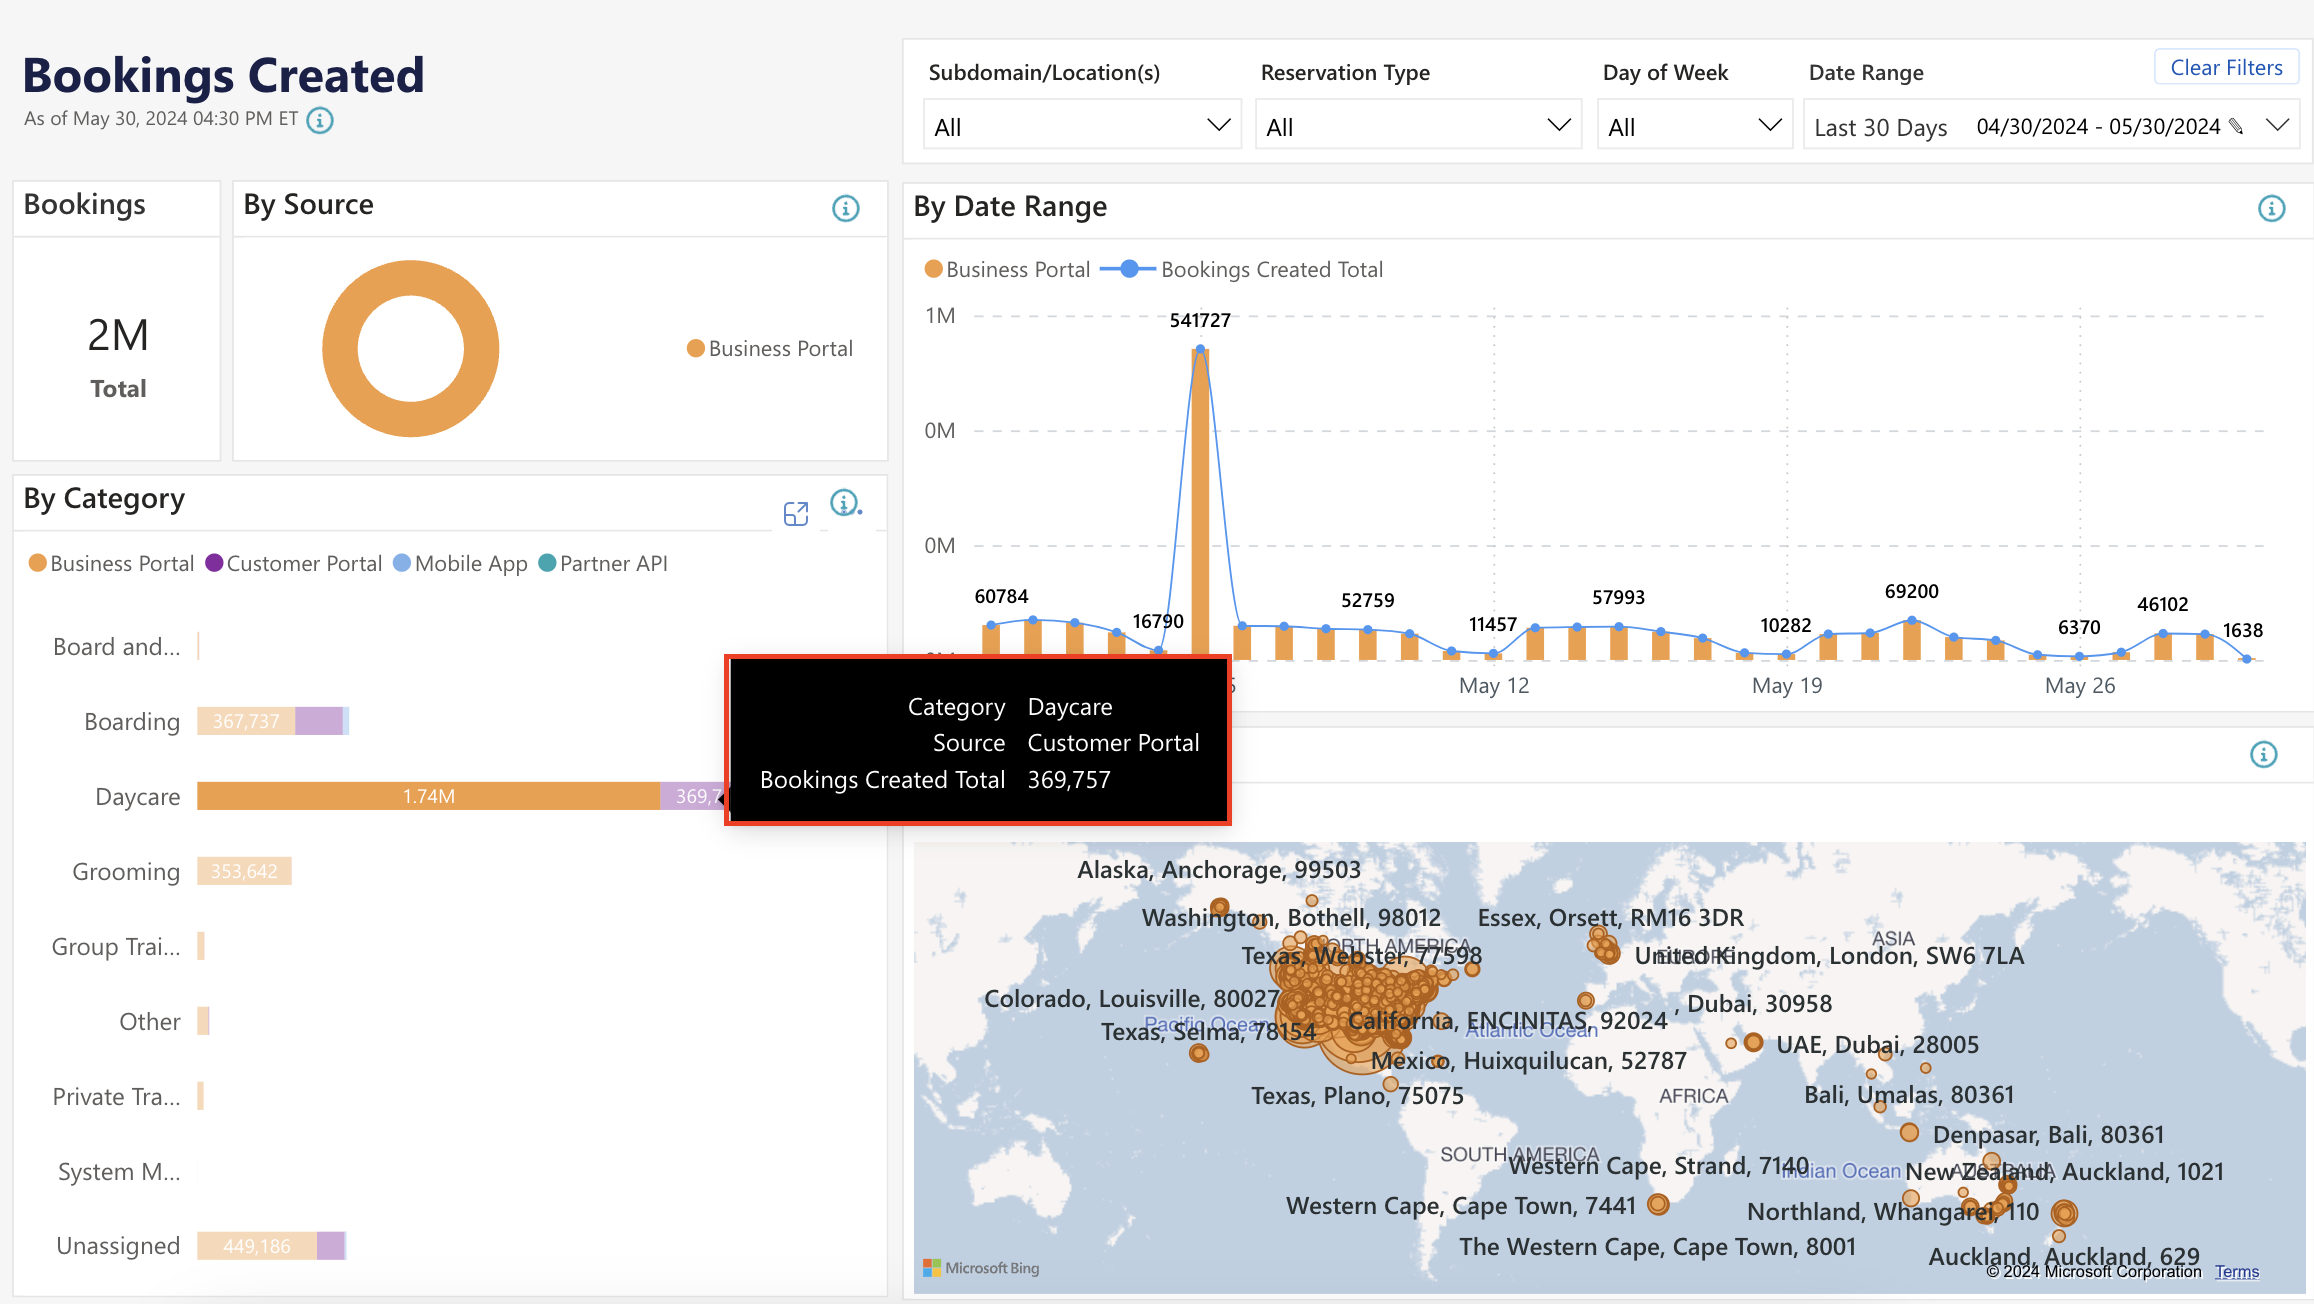Toggle Partner API legend item

point(603,563)
